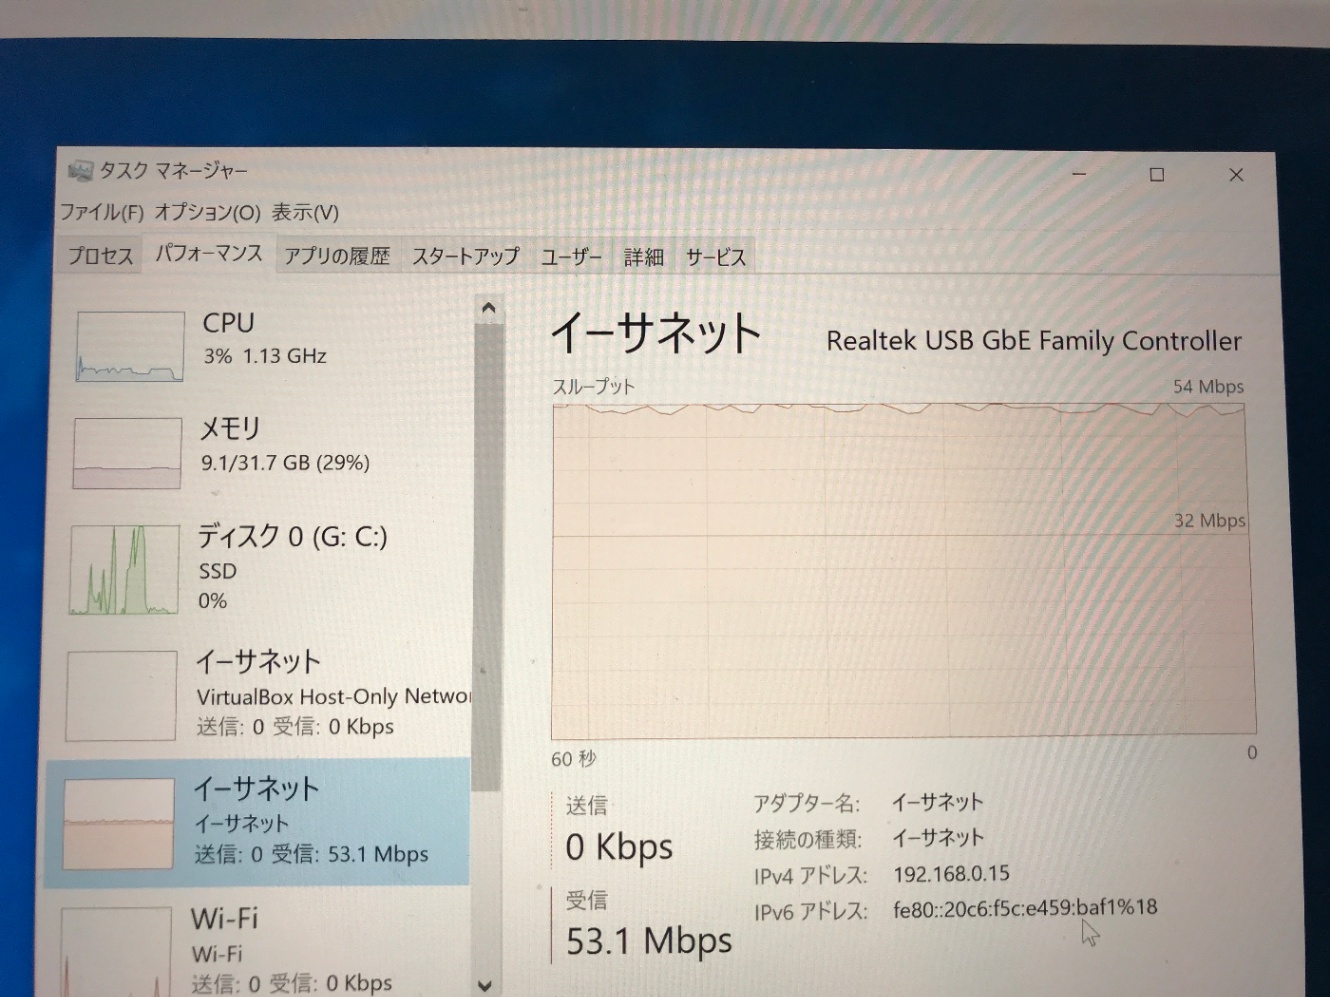Select the ディスク 0 graph thumbnail
Image resolution: width=1330 pixels, height=997 pixels.
pos(124,569)
